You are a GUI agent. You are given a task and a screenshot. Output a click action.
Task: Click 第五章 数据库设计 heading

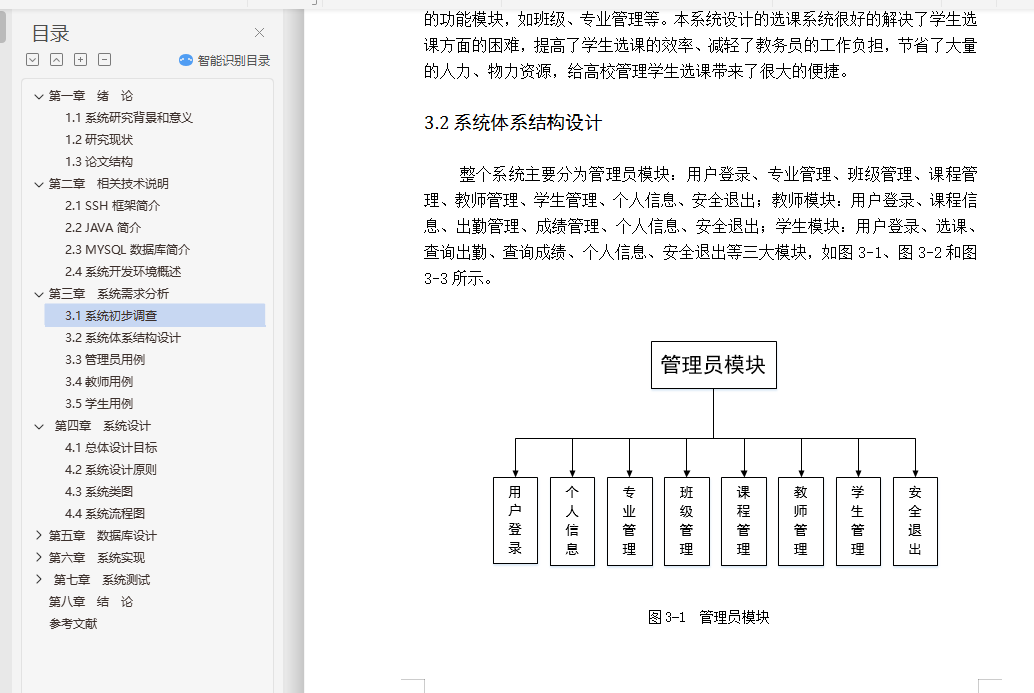coord(103,536)
